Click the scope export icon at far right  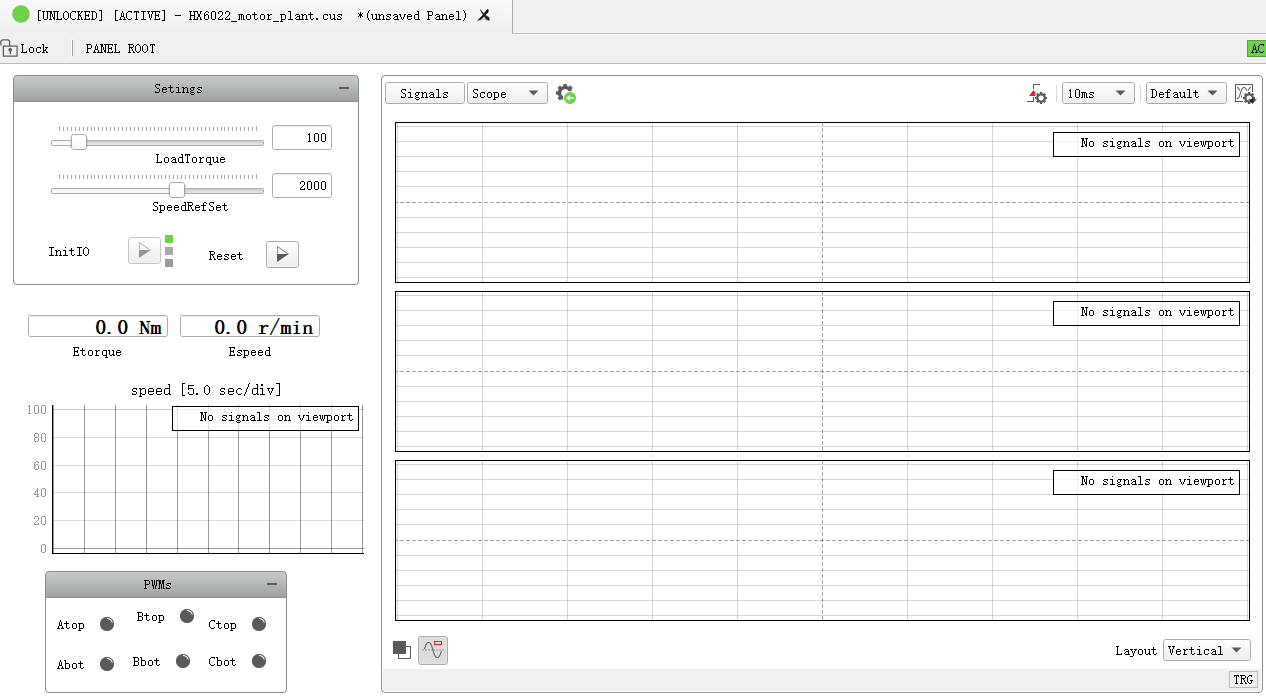coord(1245,94)
